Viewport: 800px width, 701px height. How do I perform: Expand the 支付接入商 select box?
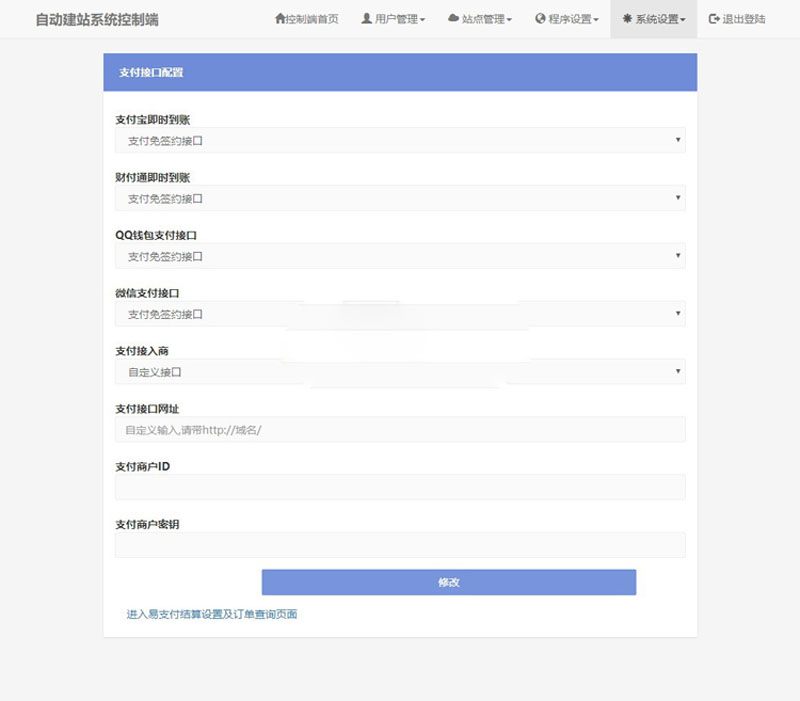coord(400,371)
